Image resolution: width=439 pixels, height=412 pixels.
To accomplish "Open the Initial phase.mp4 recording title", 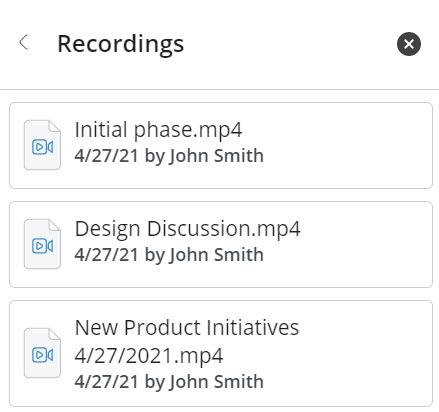I will 158,130.
